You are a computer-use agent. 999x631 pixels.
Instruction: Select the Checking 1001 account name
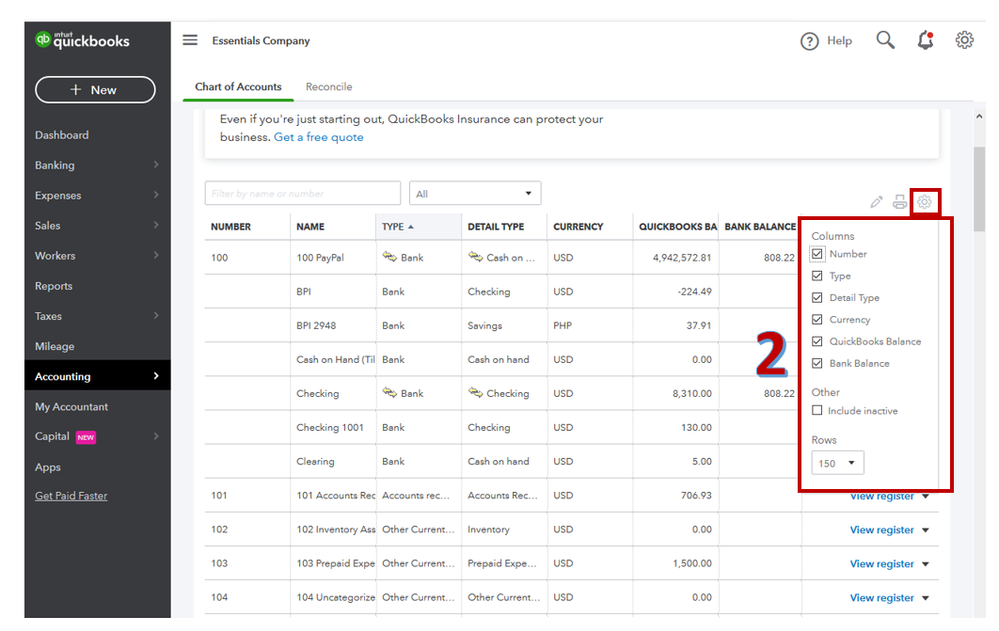330,427
